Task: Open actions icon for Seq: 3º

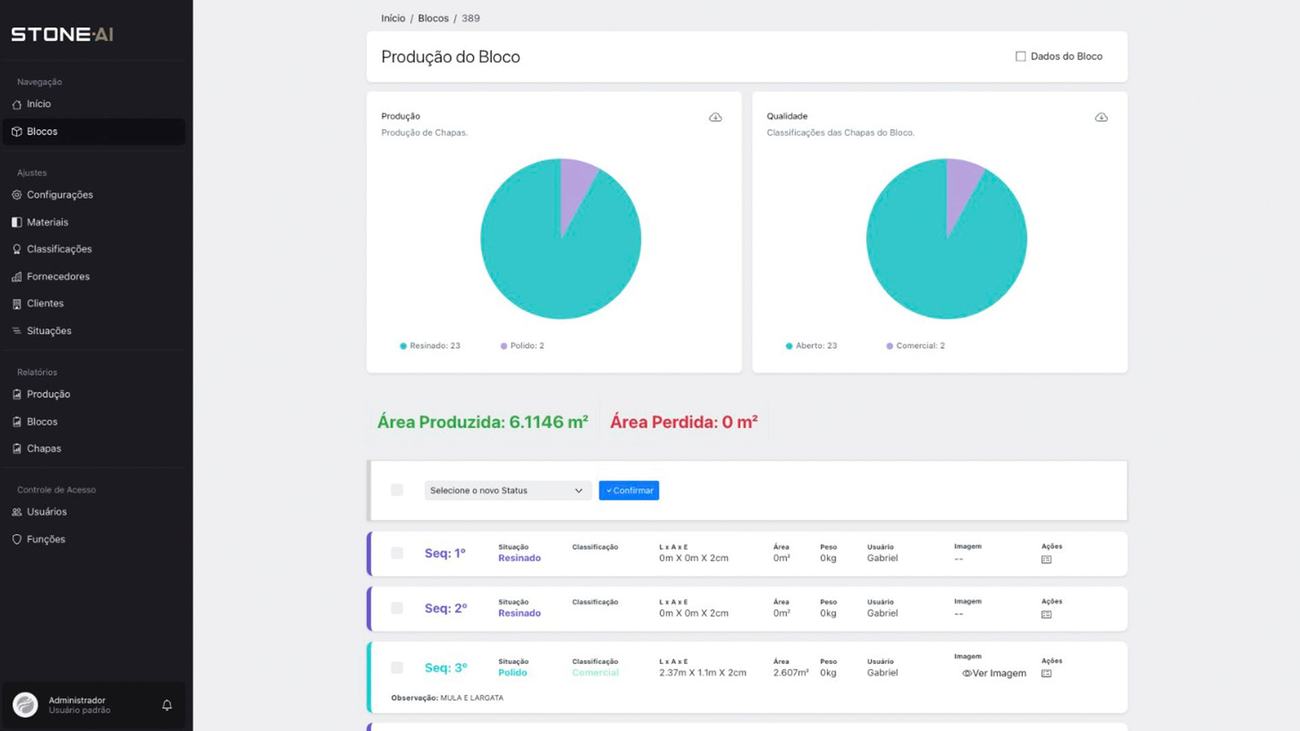Action: click(x=1046, y=673)
